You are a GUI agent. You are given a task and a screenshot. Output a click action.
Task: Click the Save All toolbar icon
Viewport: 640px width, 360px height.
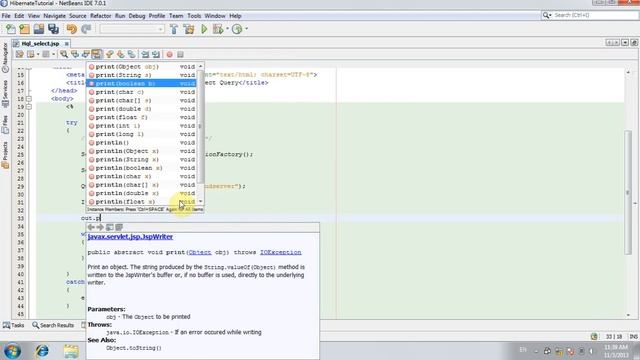[x=53, y=29]
